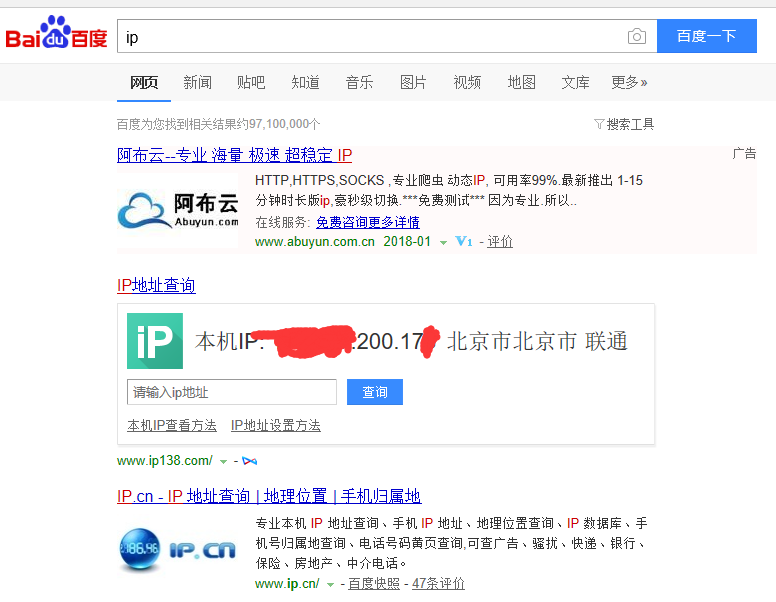Open the IP.cn result title link
This screenshot has width=776, height=602.
click(x=269, y=496)
